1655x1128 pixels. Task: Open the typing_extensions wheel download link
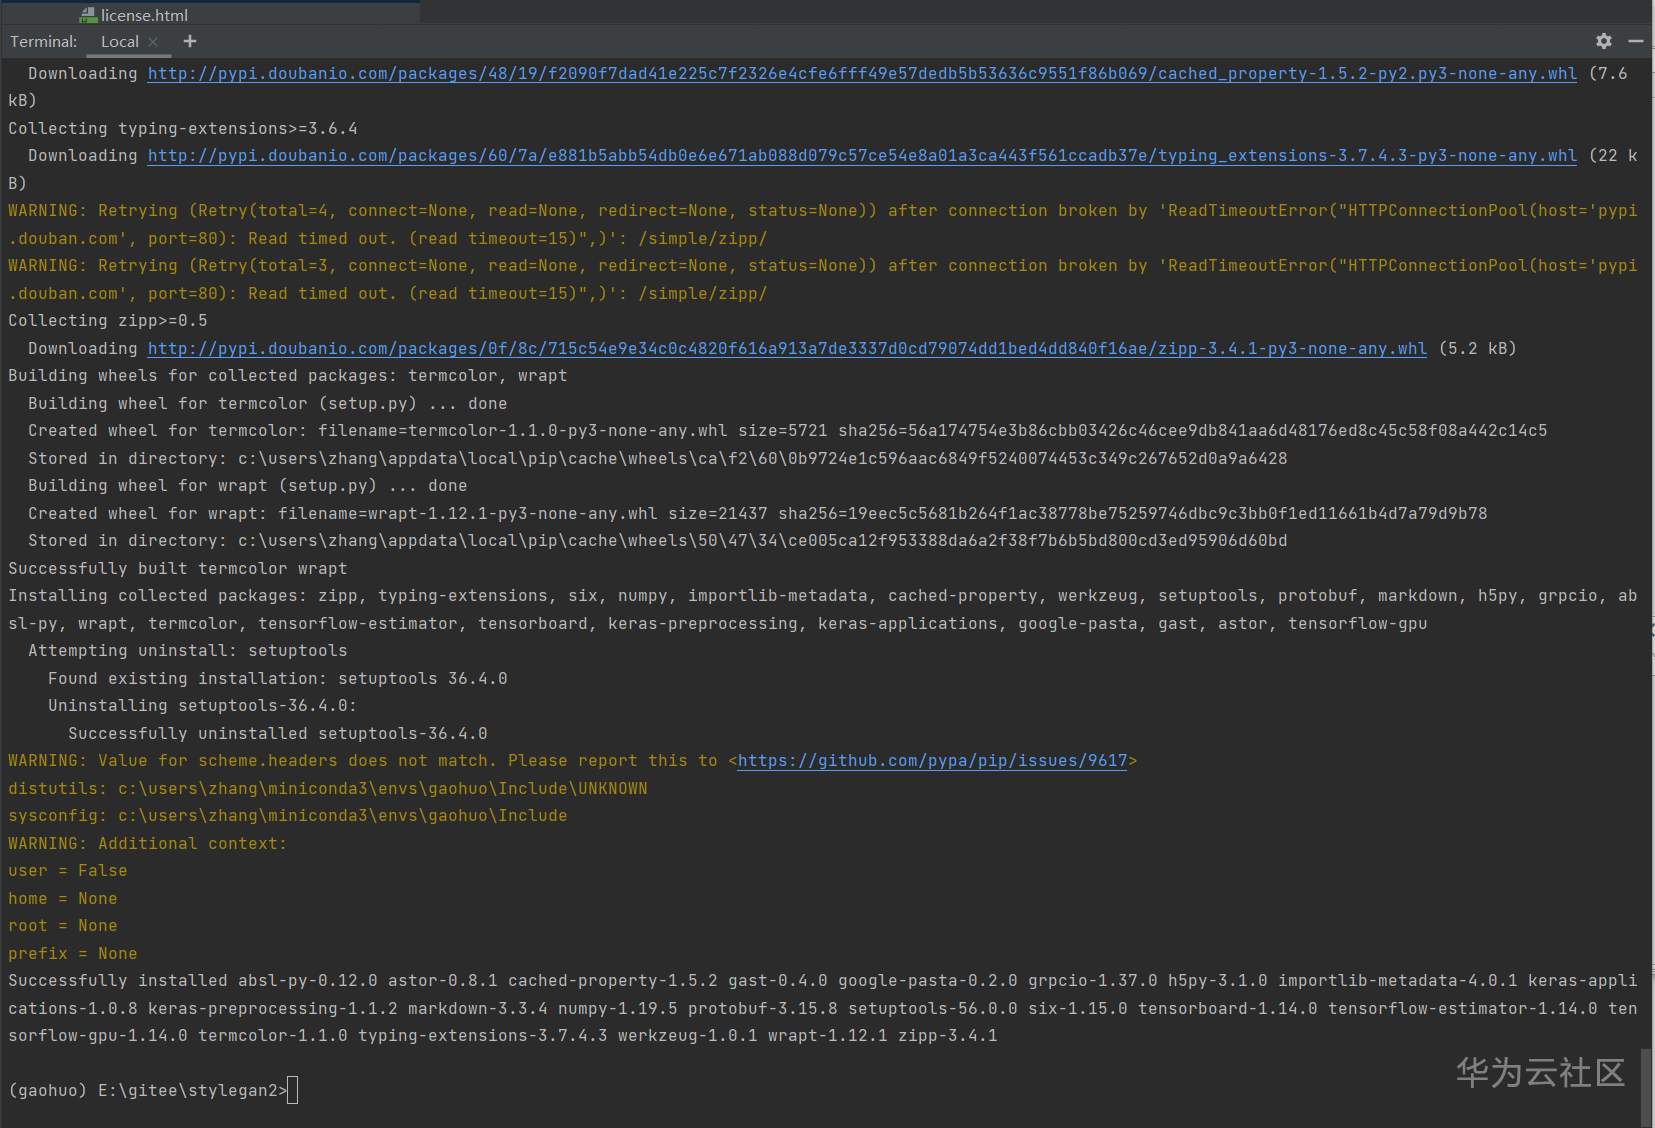(x=861, y=156)
